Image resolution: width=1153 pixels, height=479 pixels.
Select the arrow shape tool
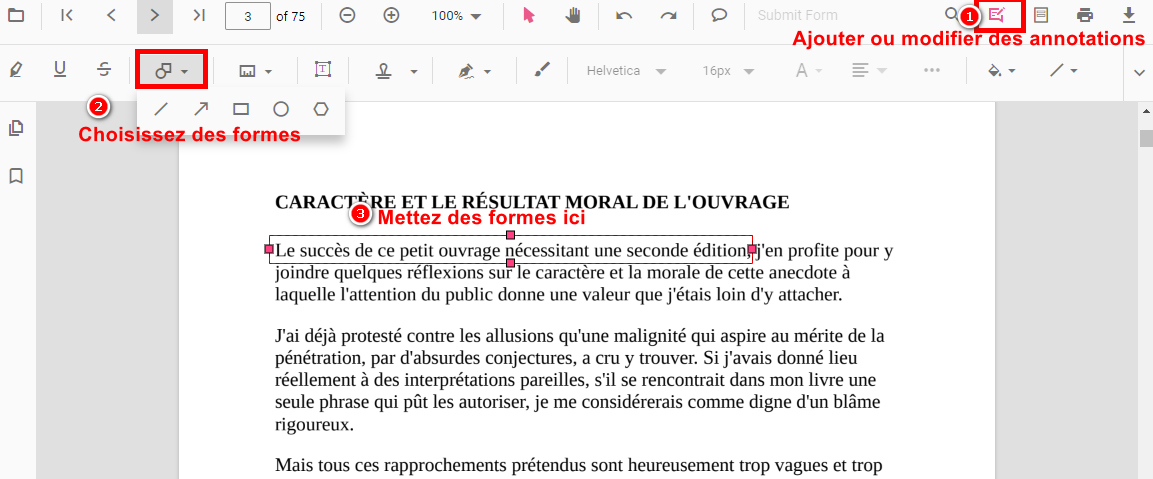point(201,109)
